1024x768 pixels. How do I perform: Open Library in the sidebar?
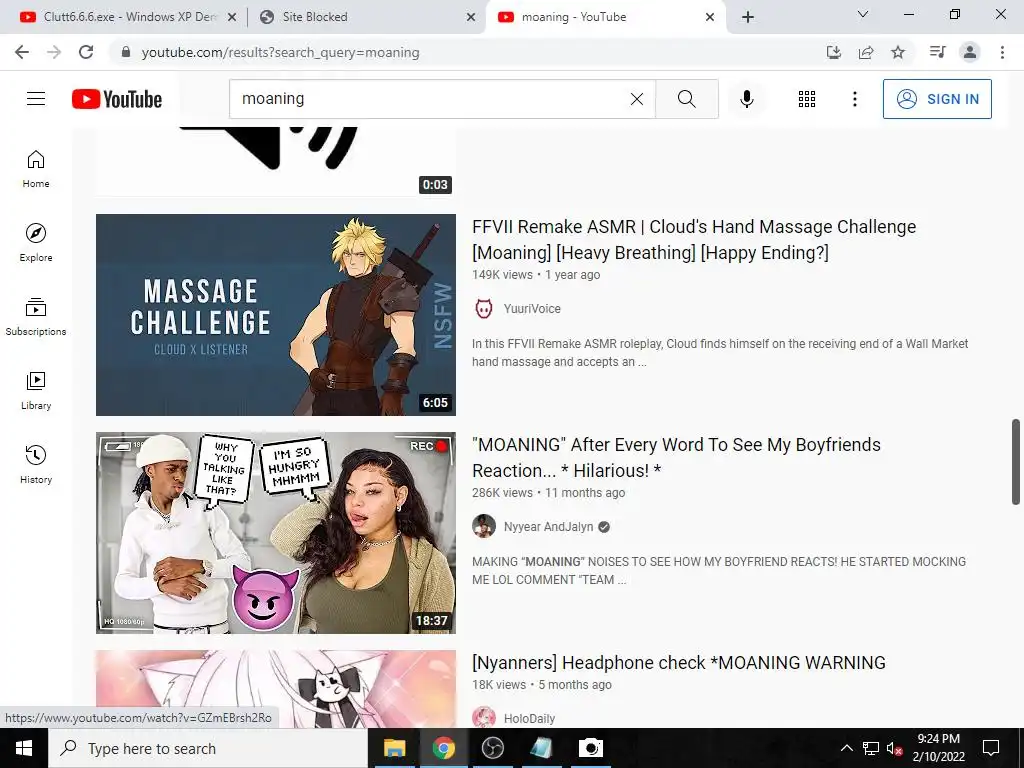tap(36, 391)
